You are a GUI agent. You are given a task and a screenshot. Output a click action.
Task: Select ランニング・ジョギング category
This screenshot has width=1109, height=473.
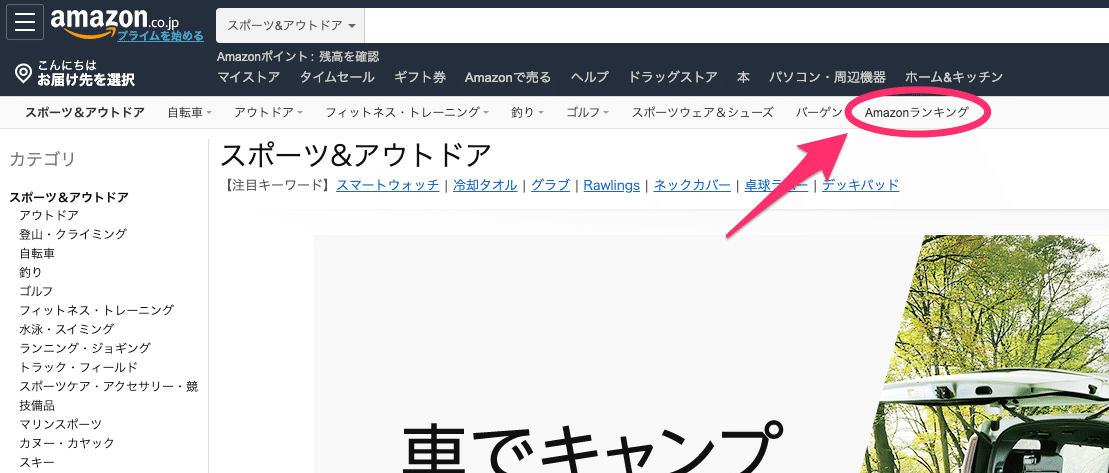[85, 349]
